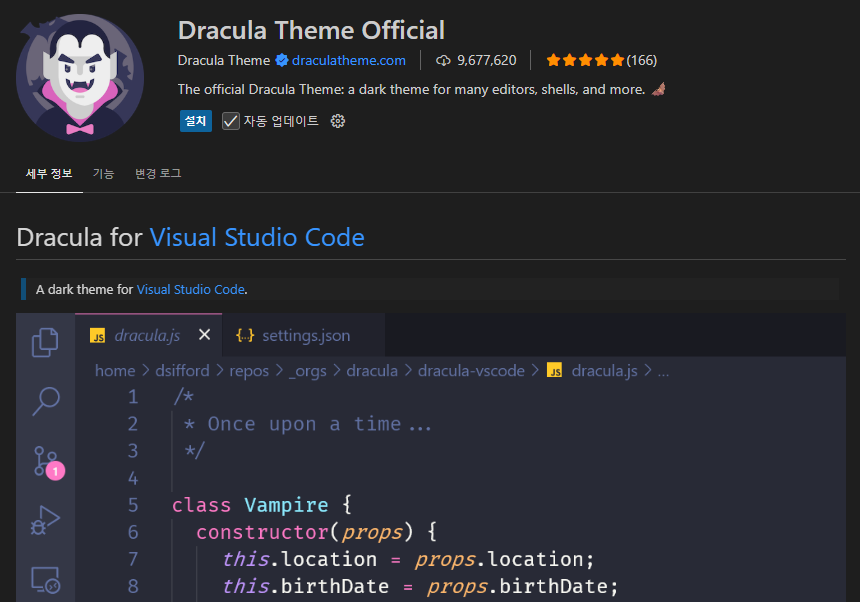The image size is (860, 602).
Task: Click the 설치 install button
Action: pyautogui.click(x=196, y=121)
